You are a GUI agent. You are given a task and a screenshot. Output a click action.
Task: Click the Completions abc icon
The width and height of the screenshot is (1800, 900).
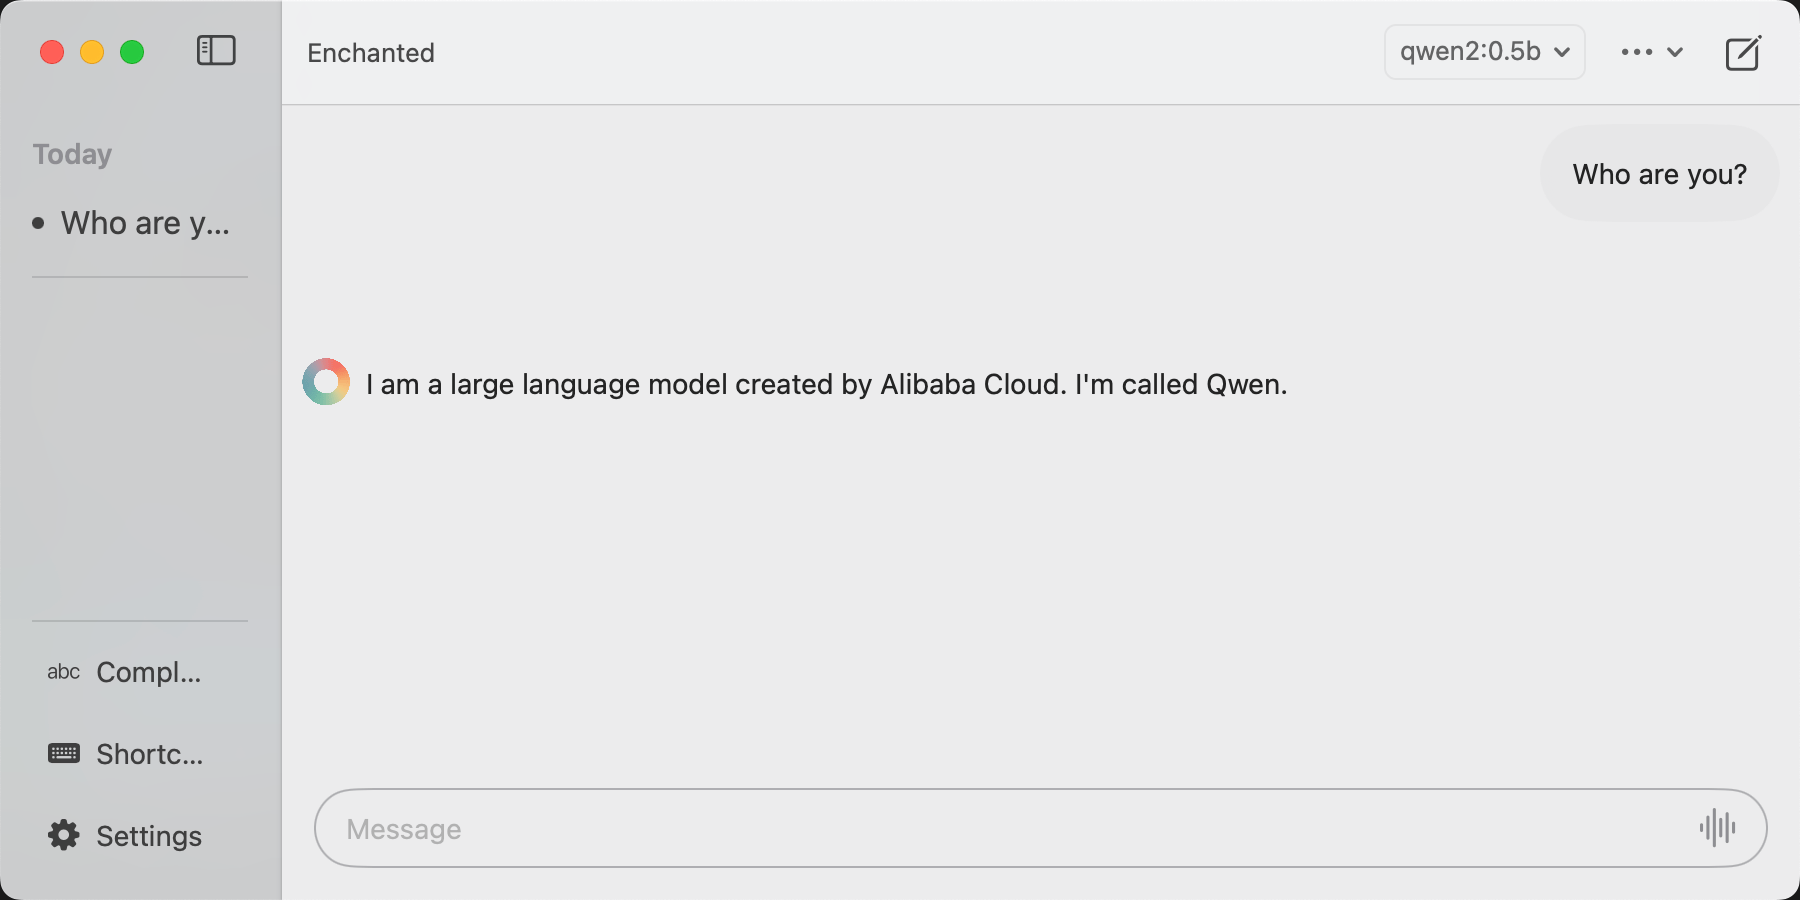click(x=63, y=672)
